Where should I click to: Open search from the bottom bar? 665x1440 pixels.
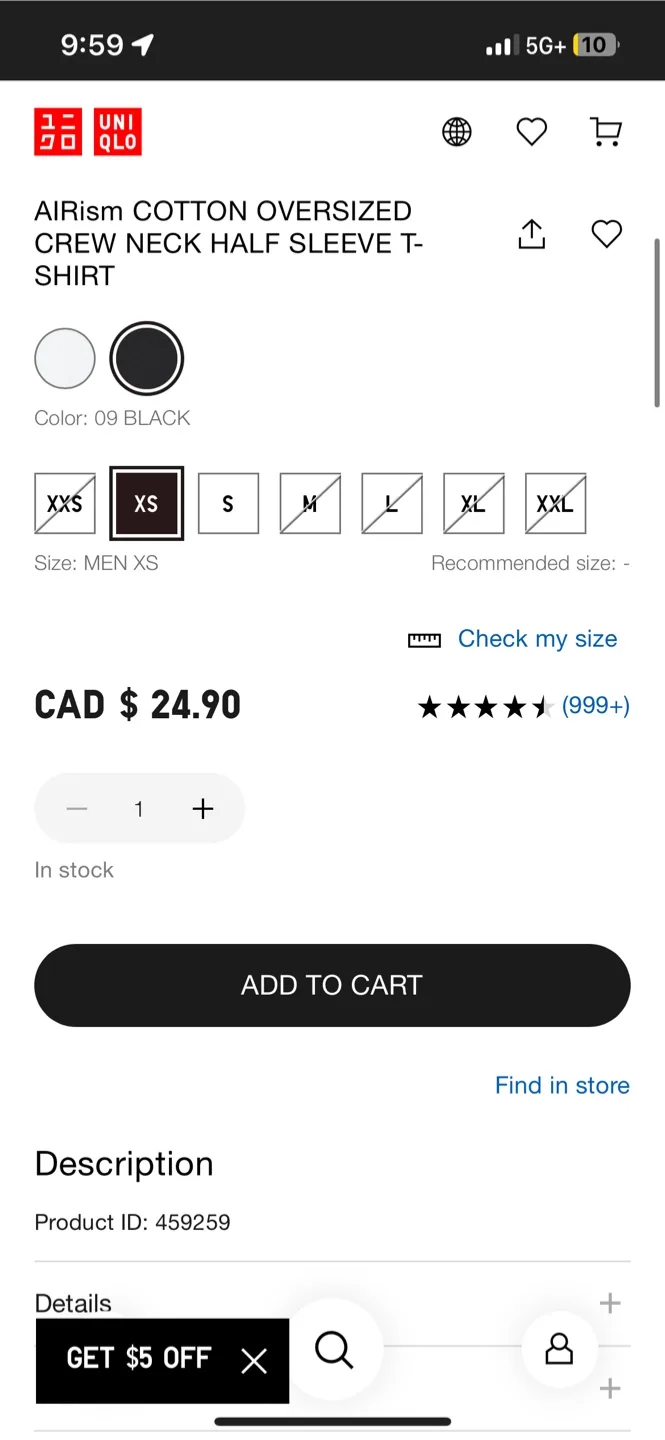(x=333, y=1350)
